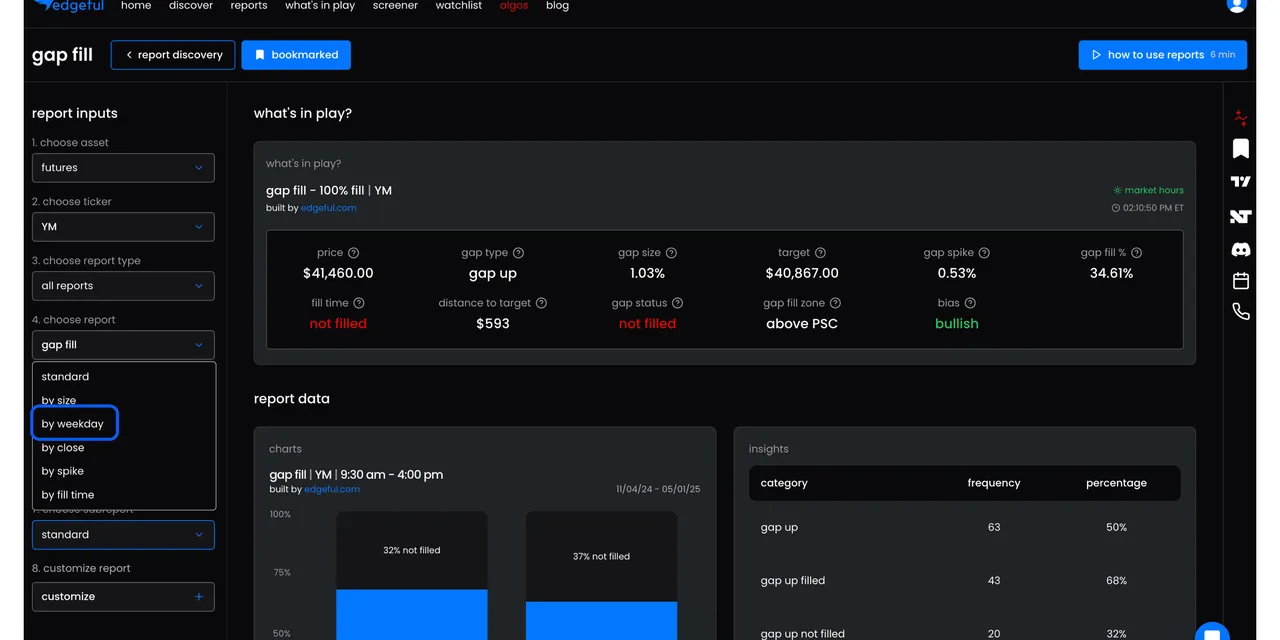Show help tooltip for gap size
1280x640 pixels.
pyautogui.click(x=671, y=253)
